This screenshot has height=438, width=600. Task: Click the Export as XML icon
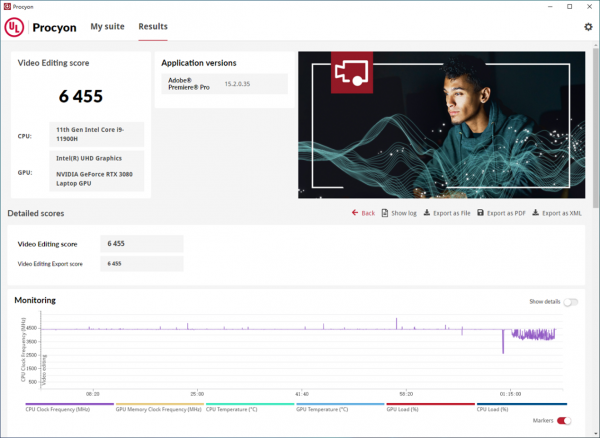[x=535, y=213]
